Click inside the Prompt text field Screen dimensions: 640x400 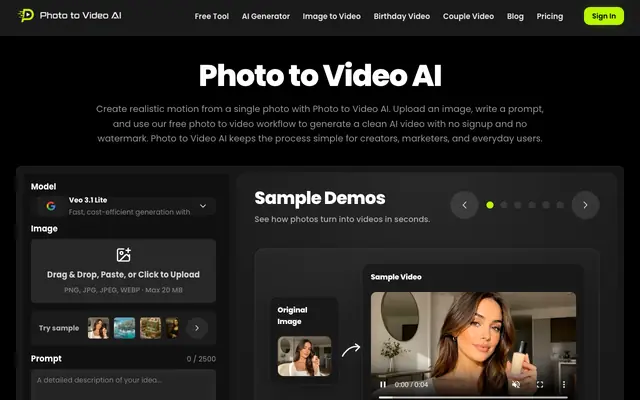click(x=123, y=385)
